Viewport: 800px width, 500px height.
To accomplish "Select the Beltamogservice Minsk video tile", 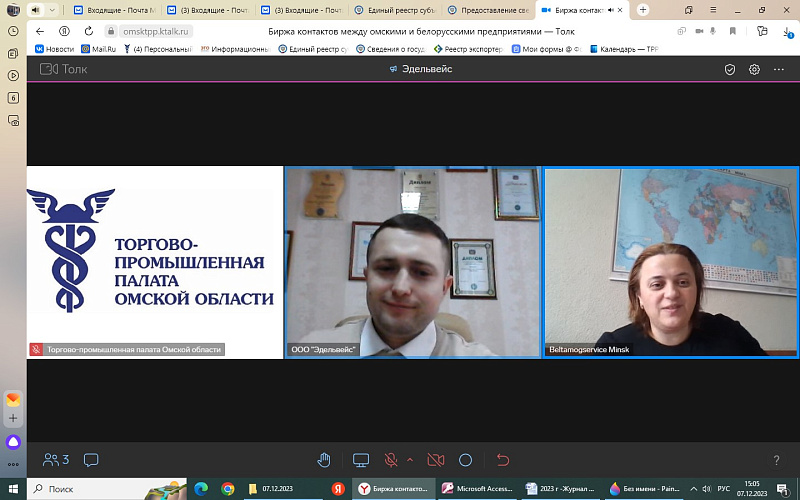I will [670, 262].
